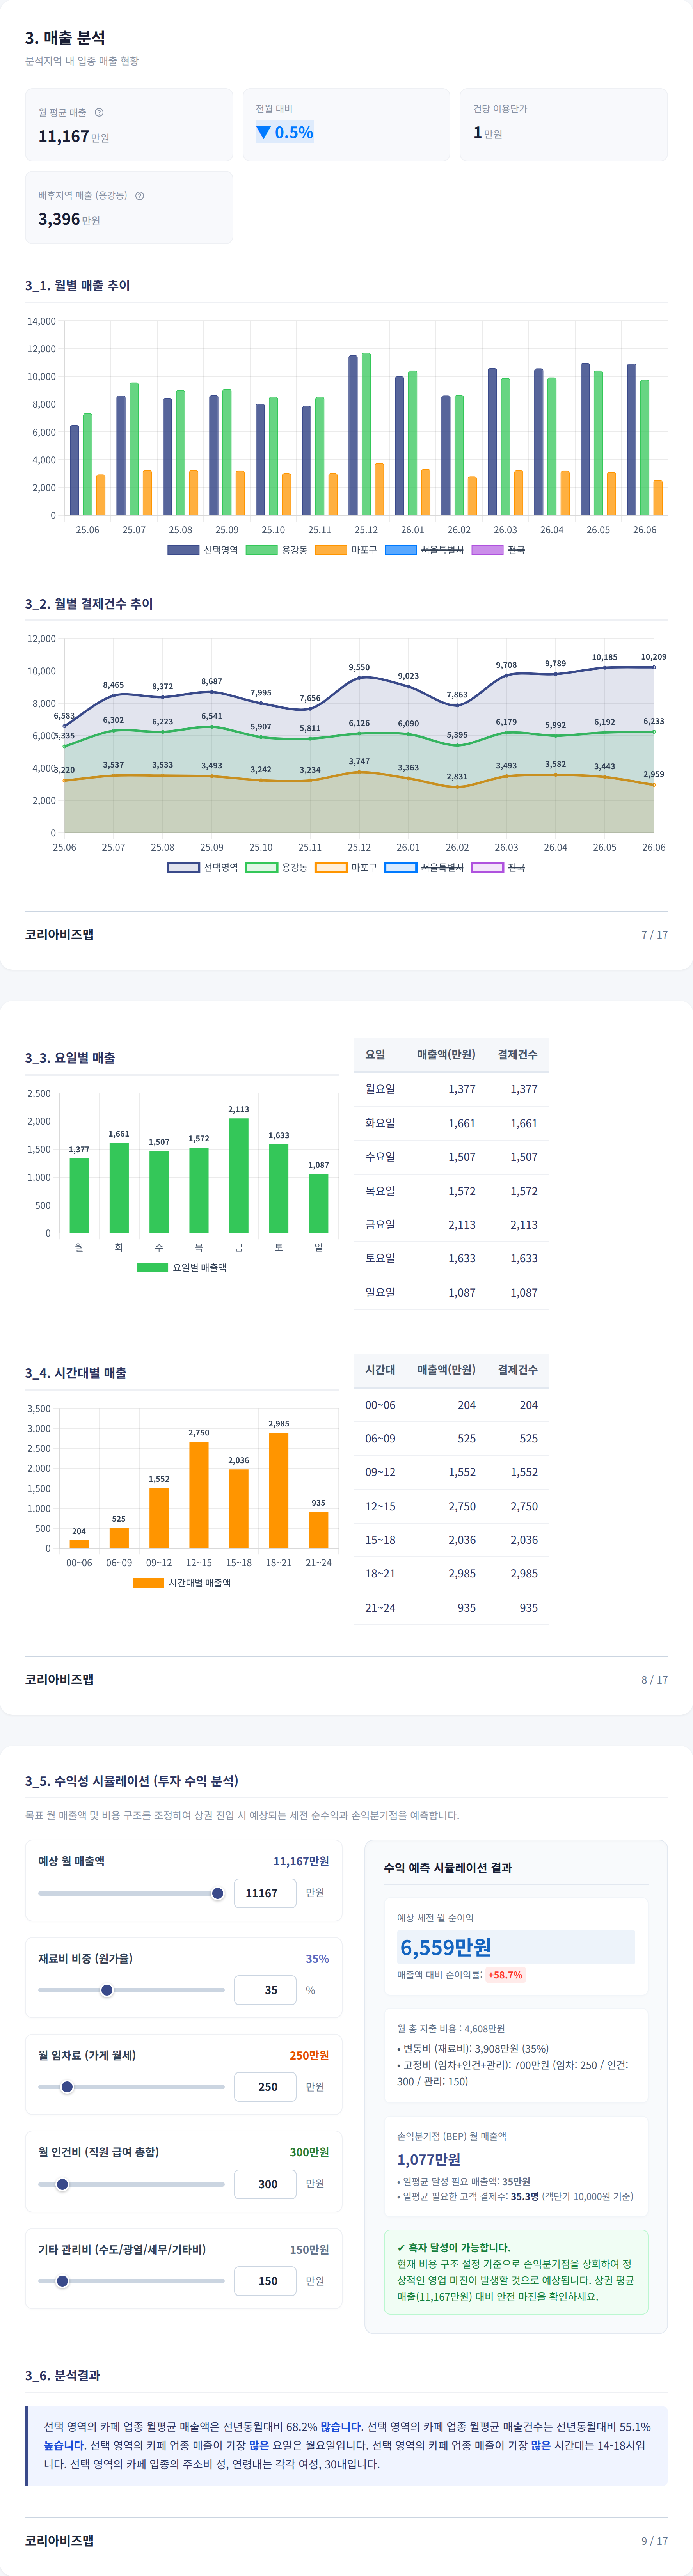Click the 시간대 column header
Image resolution: width=693 pixels, height=2576 pixels.
pos(380,1370)
